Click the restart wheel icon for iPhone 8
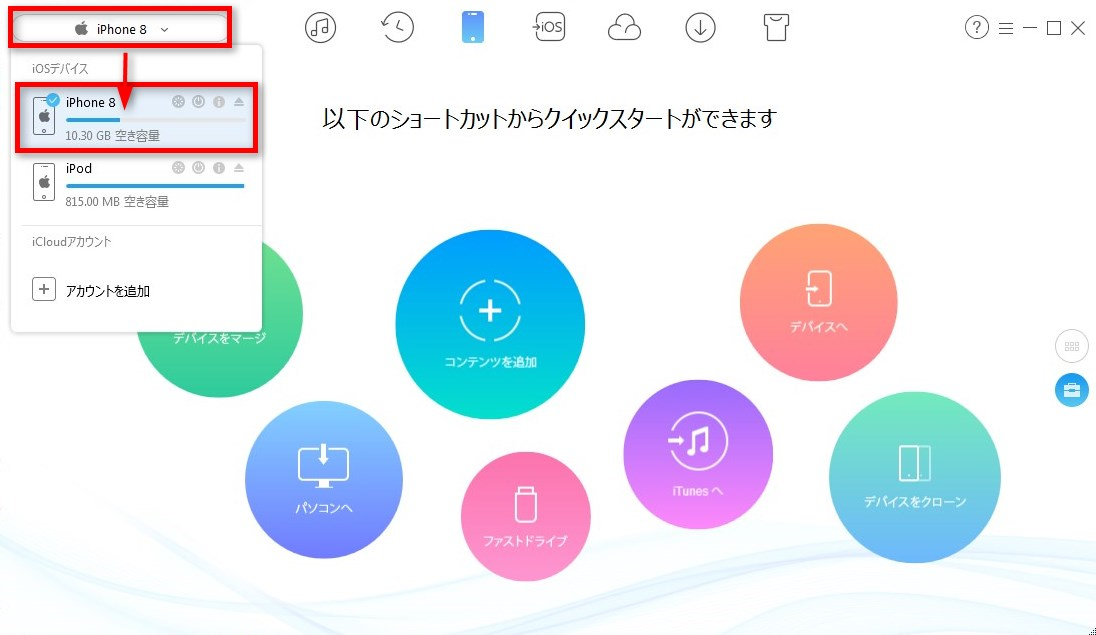The height and width of the screenshot is (635, 1096). click(178, 102)
